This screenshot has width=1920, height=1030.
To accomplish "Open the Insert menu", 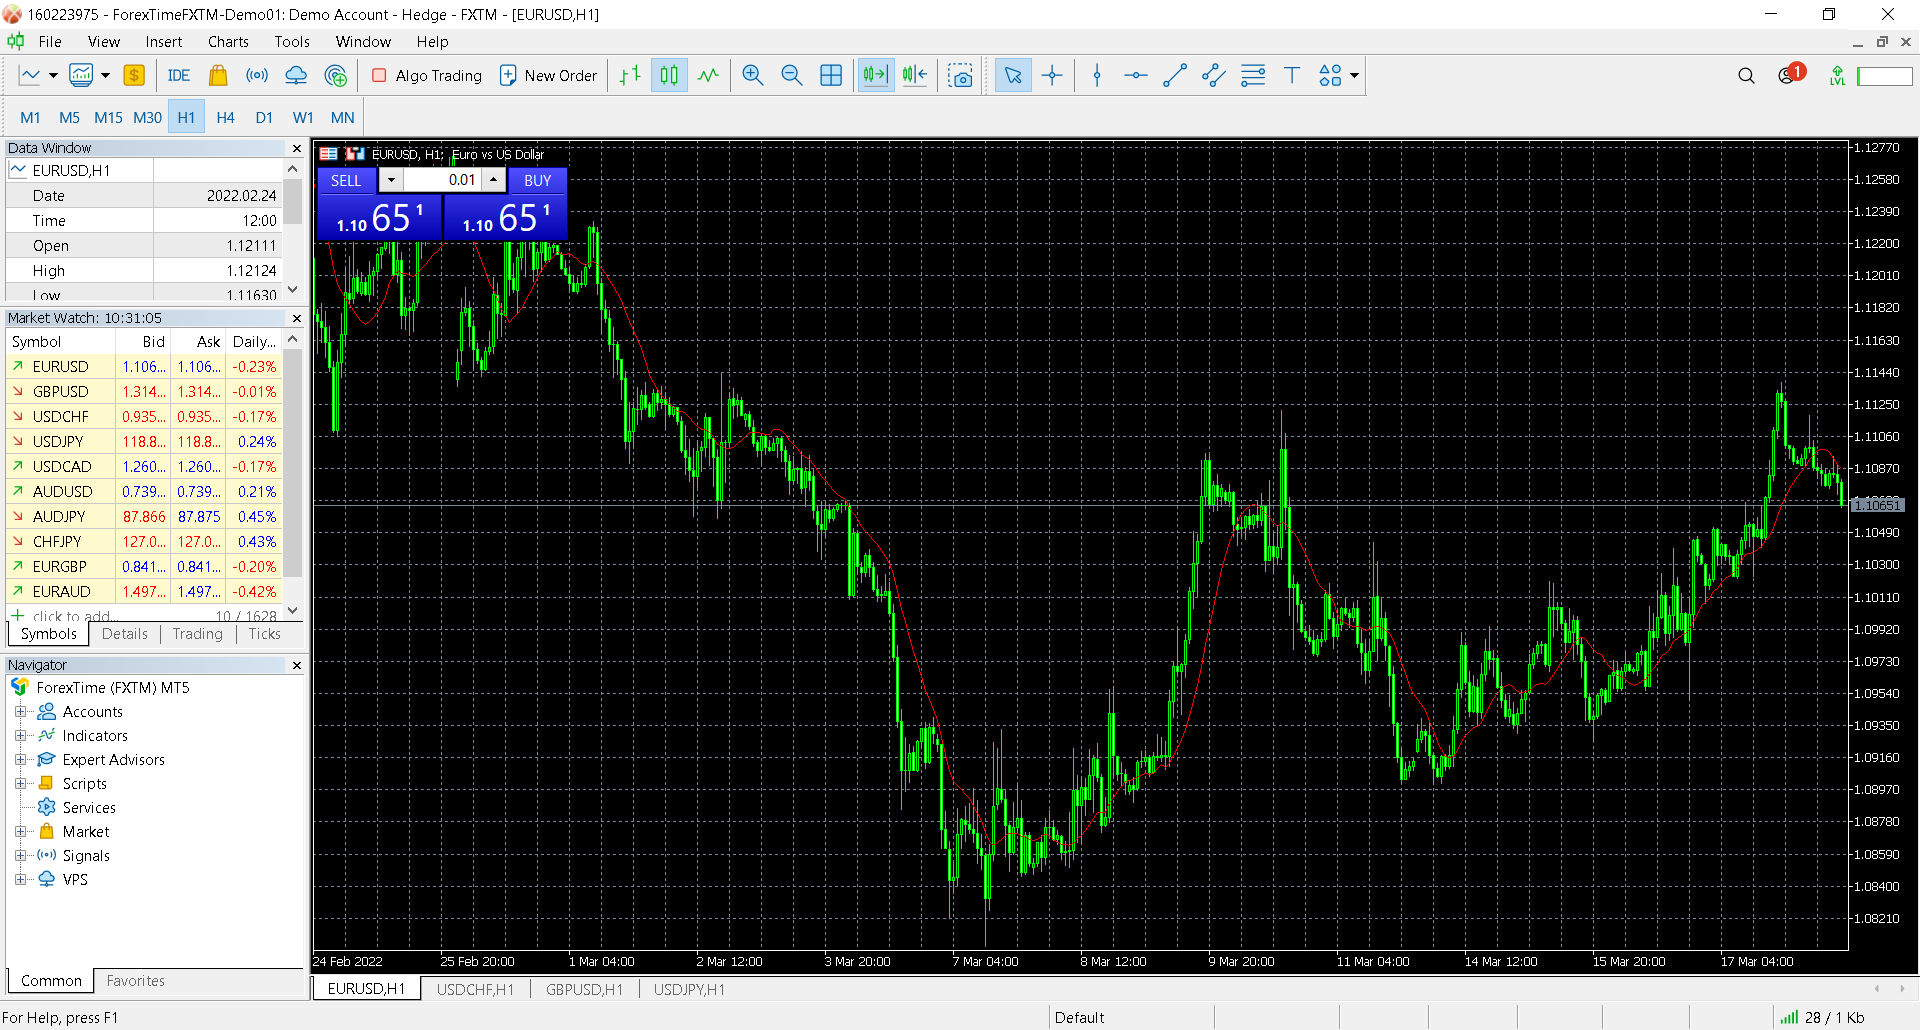I will pos(164,42).
